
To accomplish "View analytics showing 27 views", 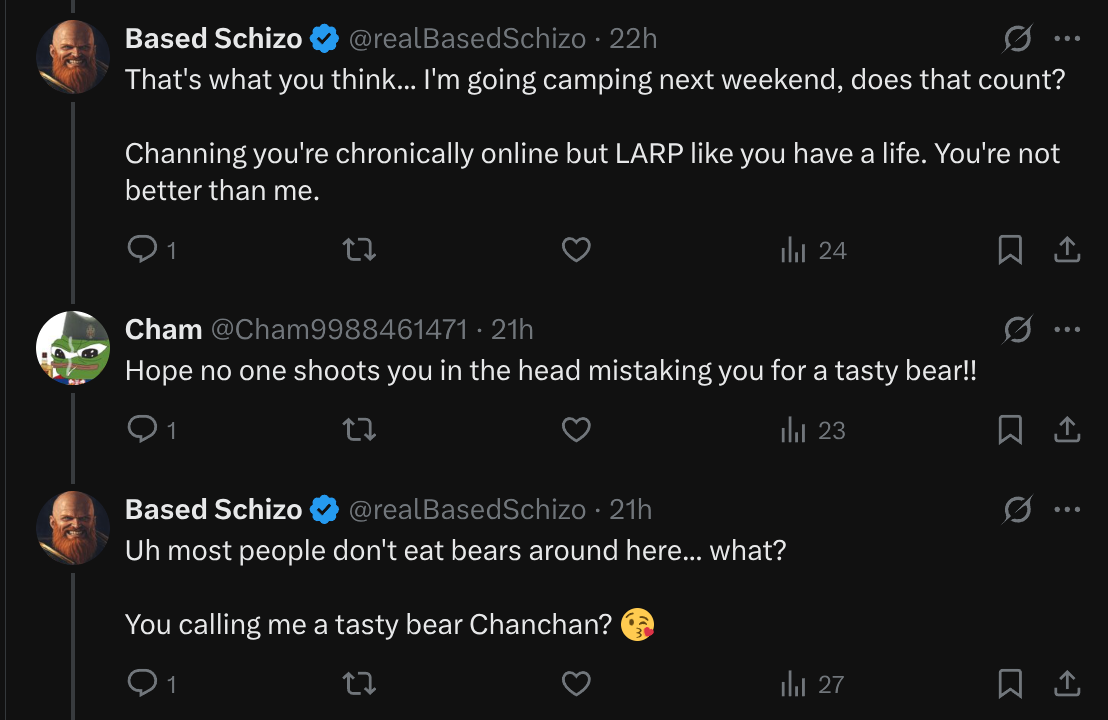I will point(813,684).
